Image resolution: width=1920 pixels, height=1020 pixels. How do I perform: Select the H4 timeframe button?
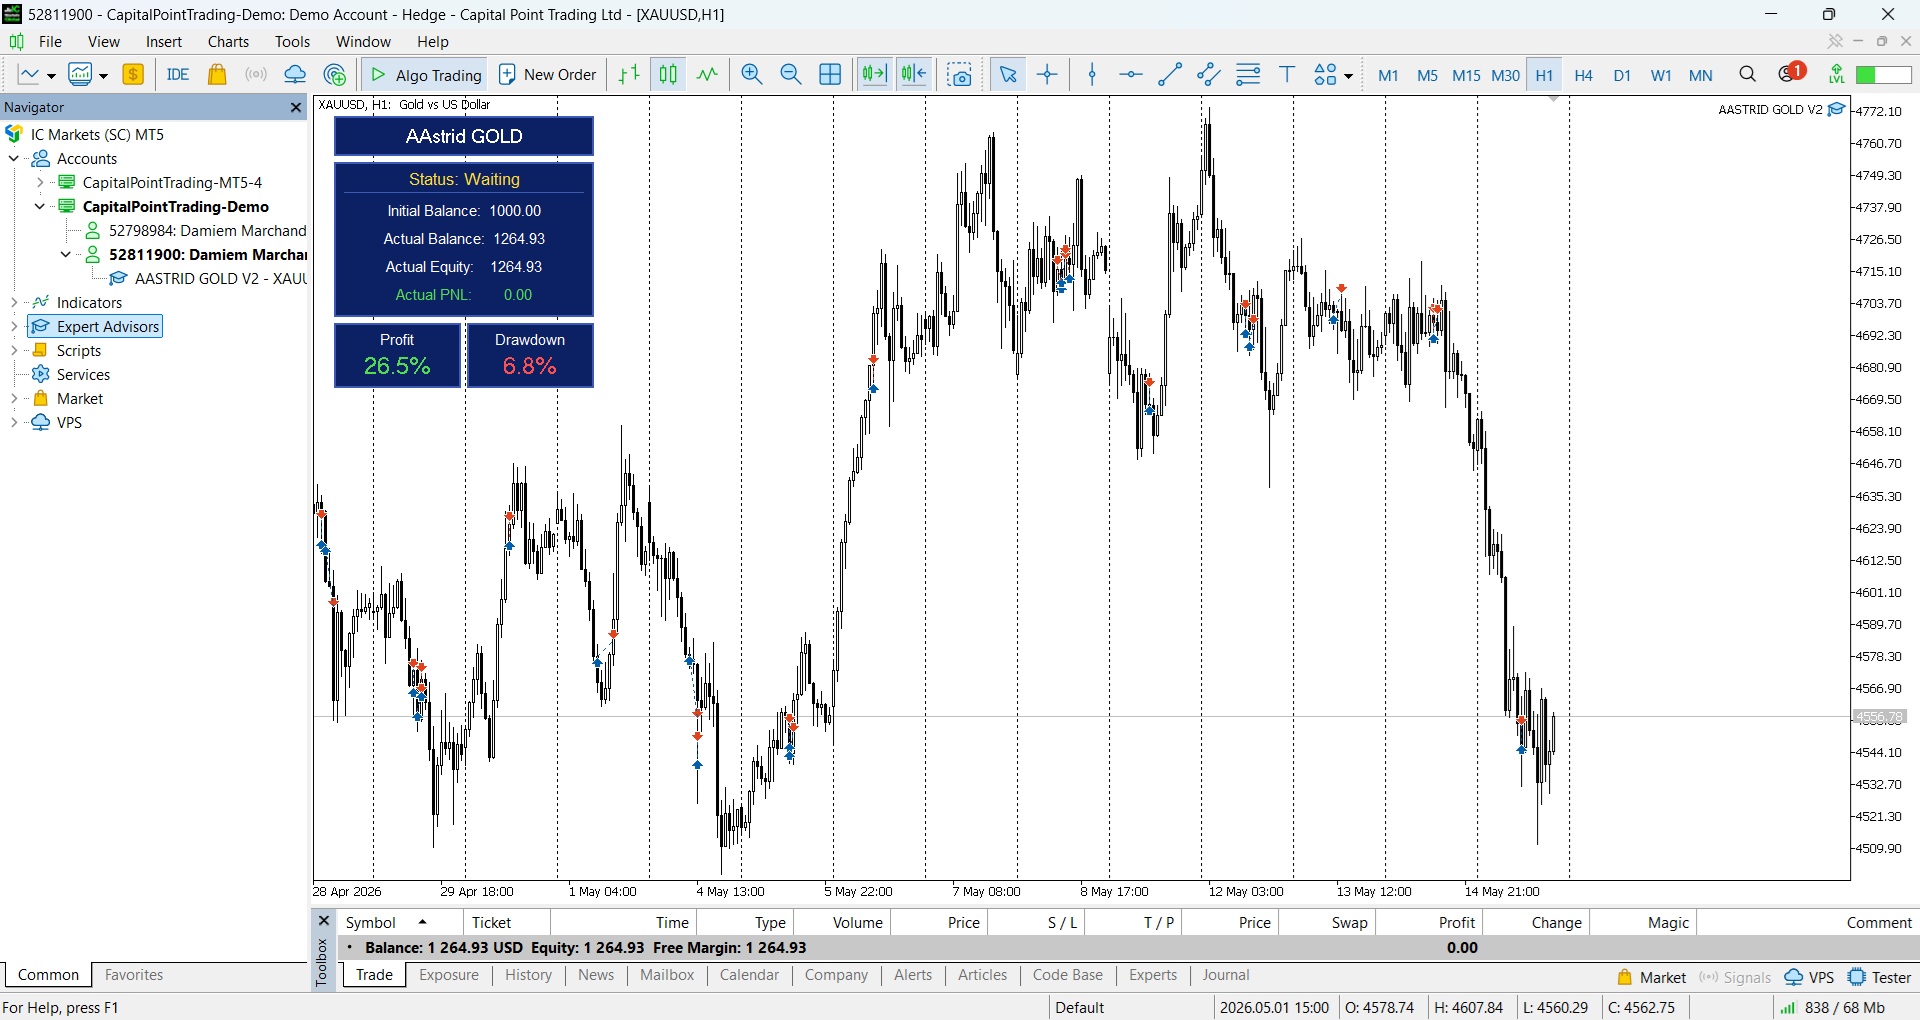coord(1583,75)
